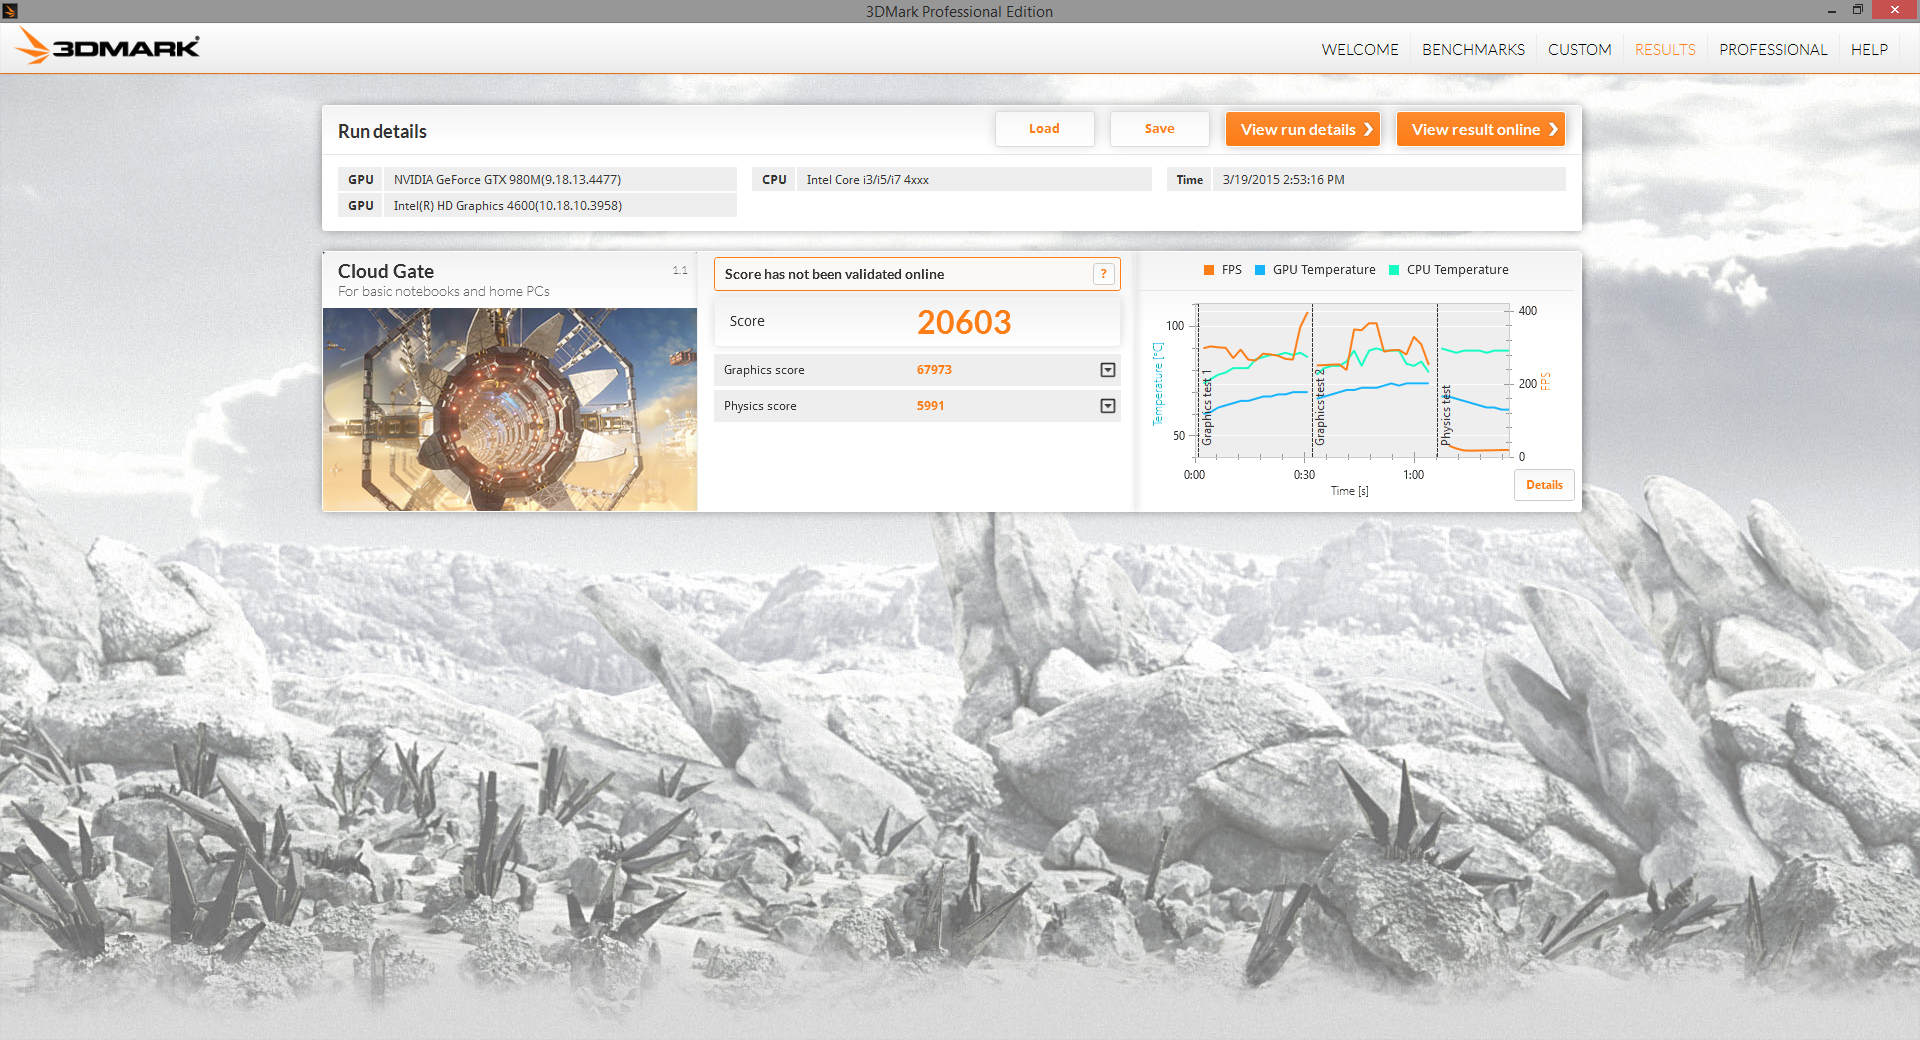Open the question mark help icon

(x=1103, y=274)
